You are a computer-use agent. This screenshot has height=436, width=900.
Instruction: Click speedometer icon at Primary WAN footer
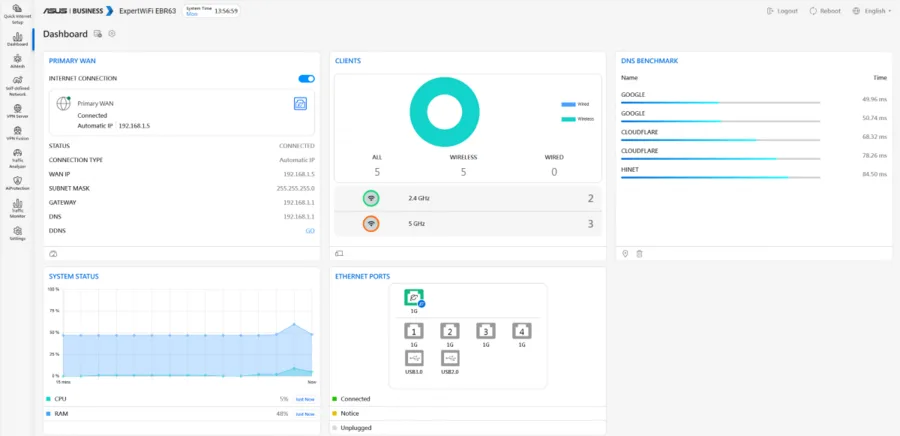coord(54,254)
